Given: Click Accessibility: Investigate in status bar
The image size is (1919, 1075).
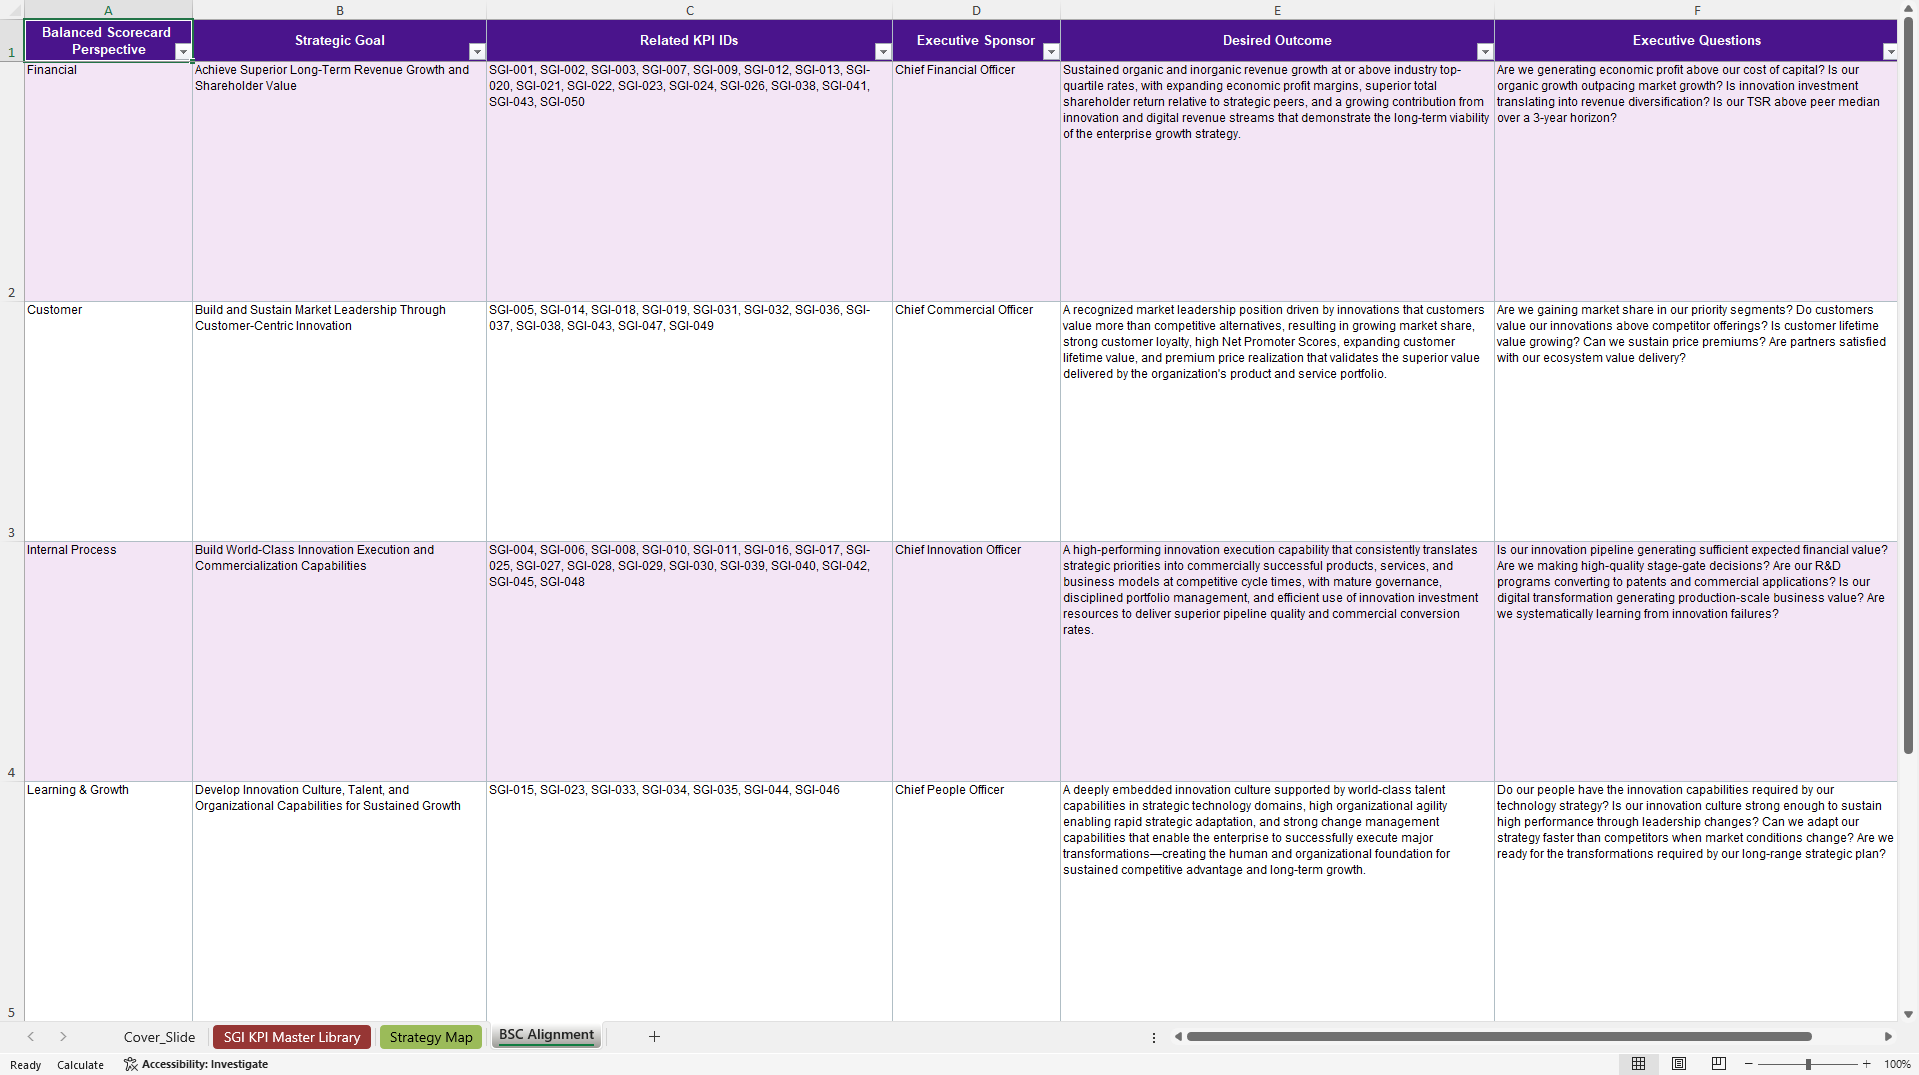Looking at the screenshot, I should [196, 1064].
